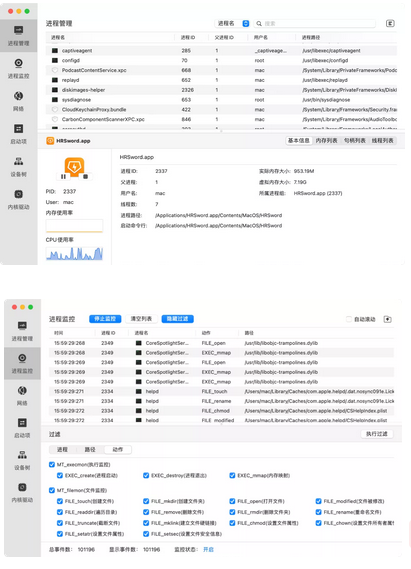Select the FILE_chmod event row
This screenshot has width=411, height=569.
point(221,411)
